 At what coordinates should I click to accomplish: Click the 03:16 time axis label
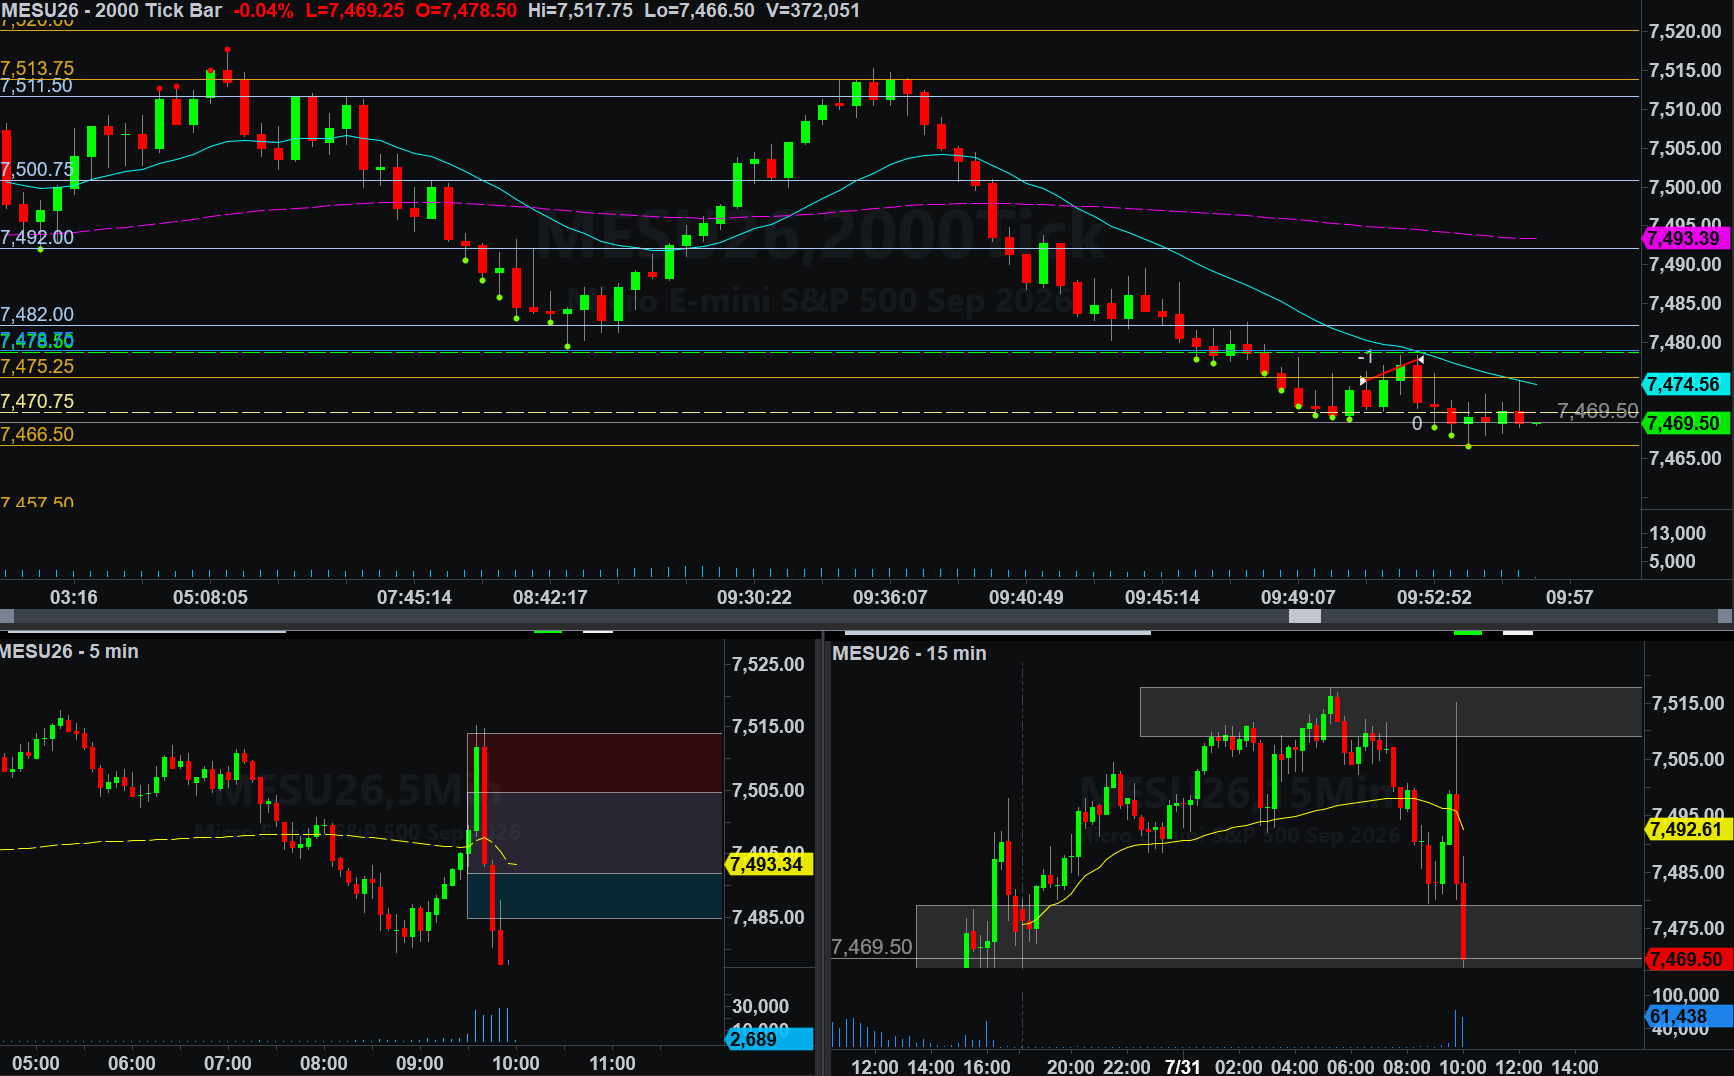(x=74, y=597)
